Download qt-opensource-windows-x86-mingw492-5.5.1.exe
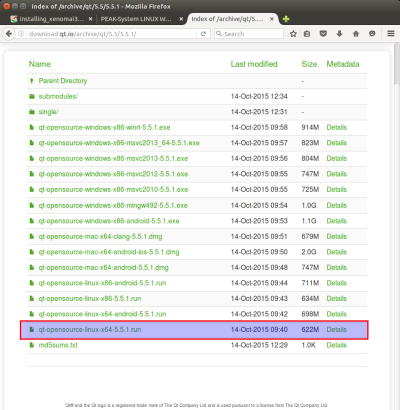This screenshot has height=410, width=400. pyautogui.click(x=113, y=205)
